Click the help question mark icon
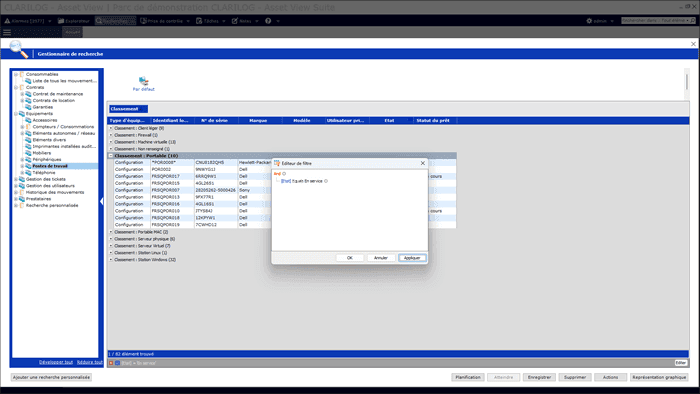Image resolution: width=700 pixels, height=394 pixels. [x=268, y=21]
